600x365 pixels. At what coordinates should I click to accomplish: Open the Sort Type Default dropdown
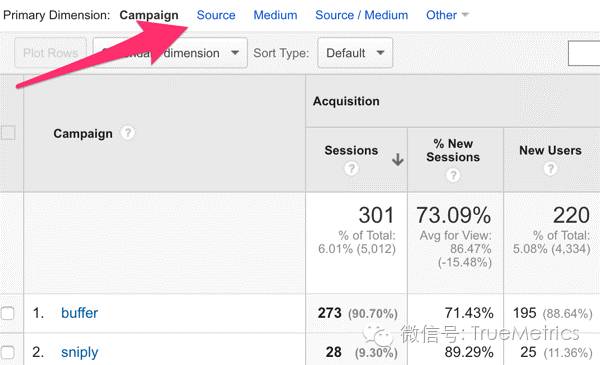pyautogui.click(x=355, y=53)
